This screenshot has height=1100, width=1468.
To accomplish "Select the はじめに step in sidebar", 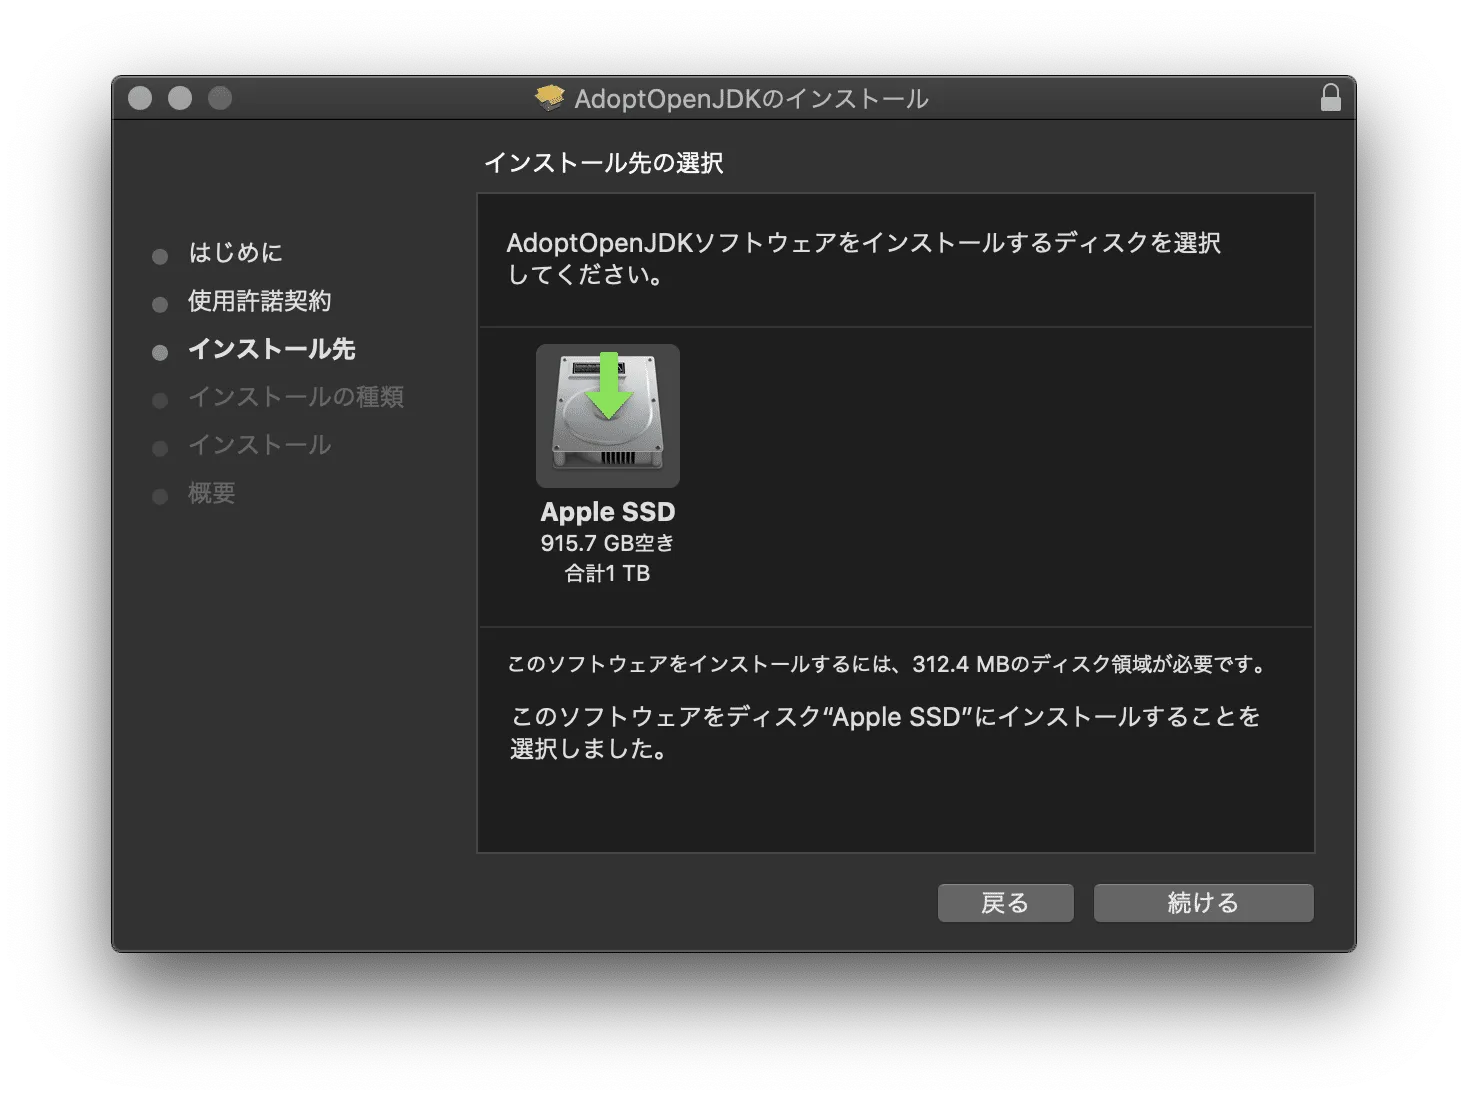I will coord(236,253).
